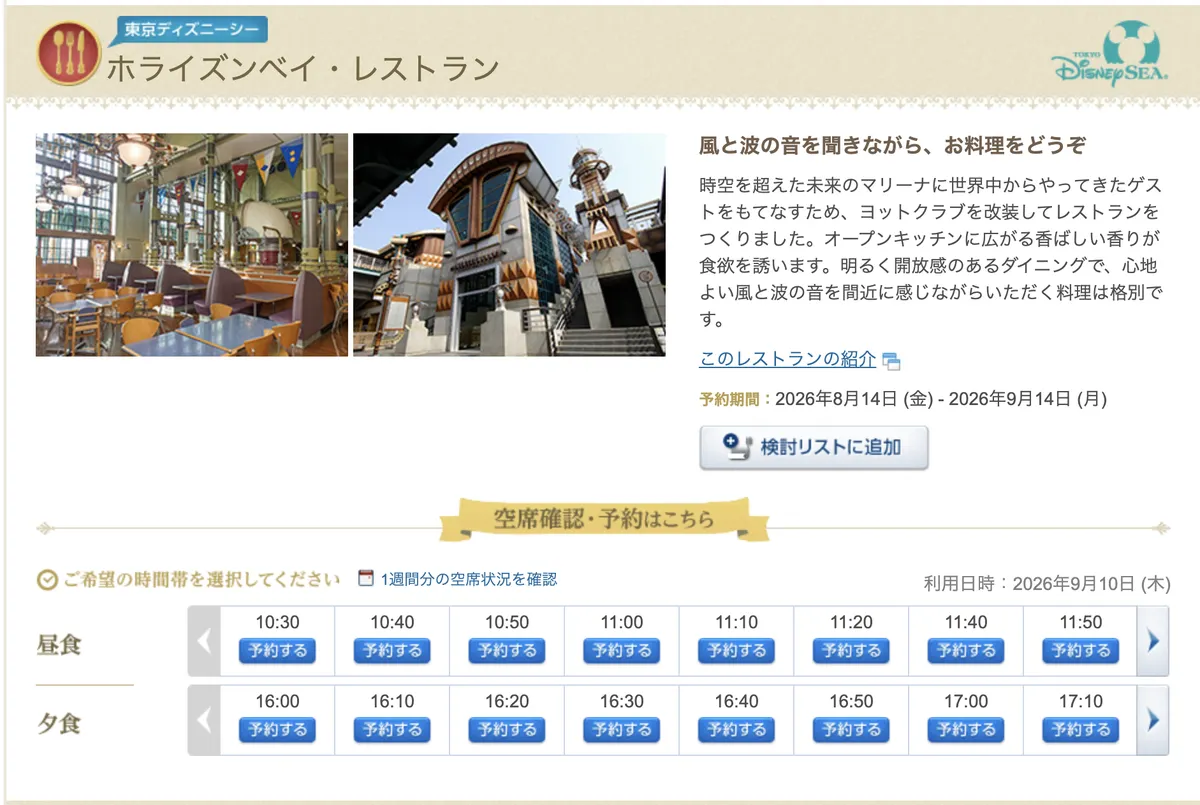Screen dimensions: 1200x805
Task: Reserve the 16:00 dinner slot
Action: [277, 729]
